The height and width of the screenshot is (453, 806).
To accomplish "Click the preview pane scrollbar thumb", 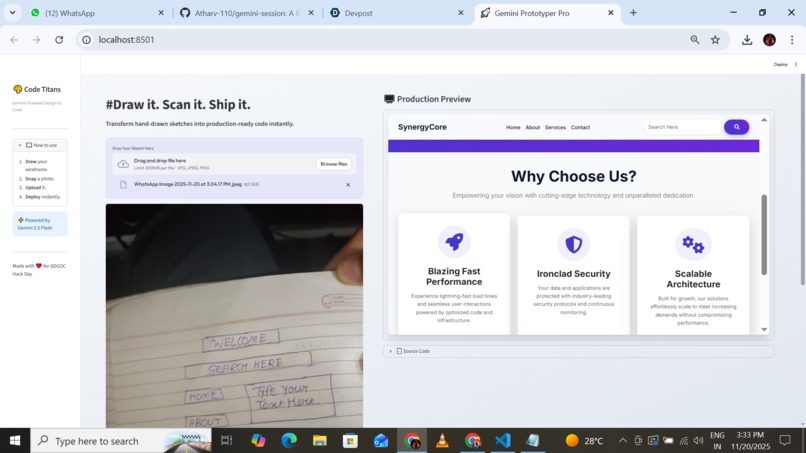I will (764, 234).
